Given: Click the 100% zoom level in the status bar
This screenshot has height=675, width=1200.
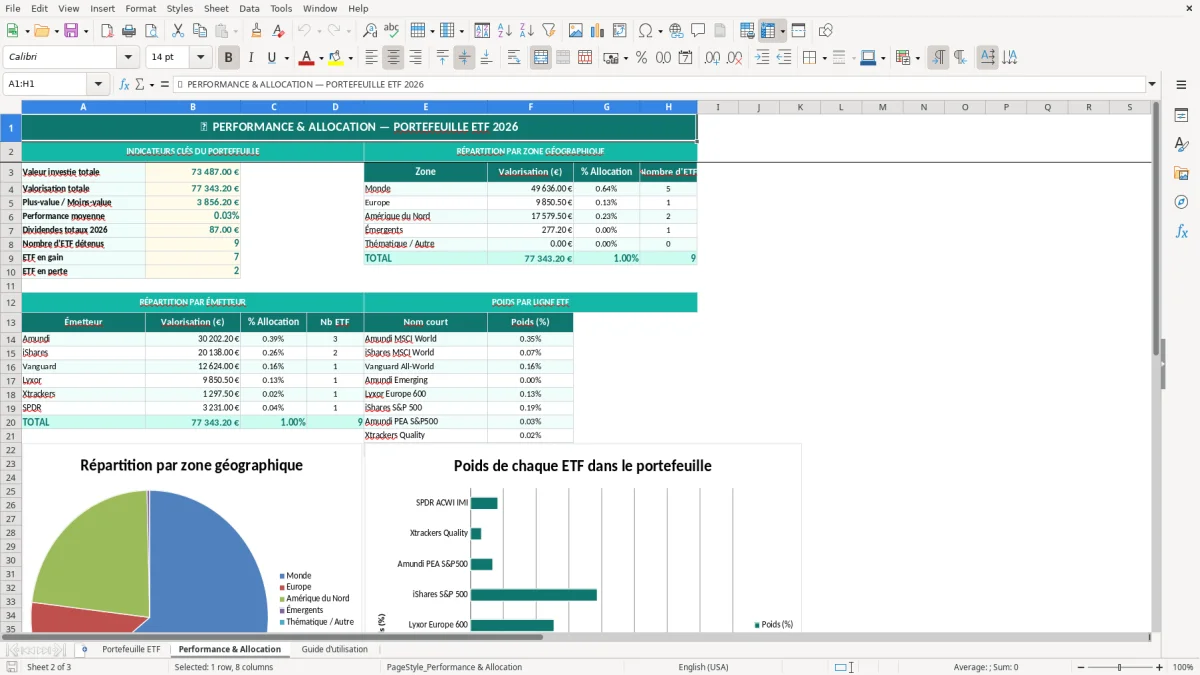Looking at the screenshot, I should tap(1182, 667).
